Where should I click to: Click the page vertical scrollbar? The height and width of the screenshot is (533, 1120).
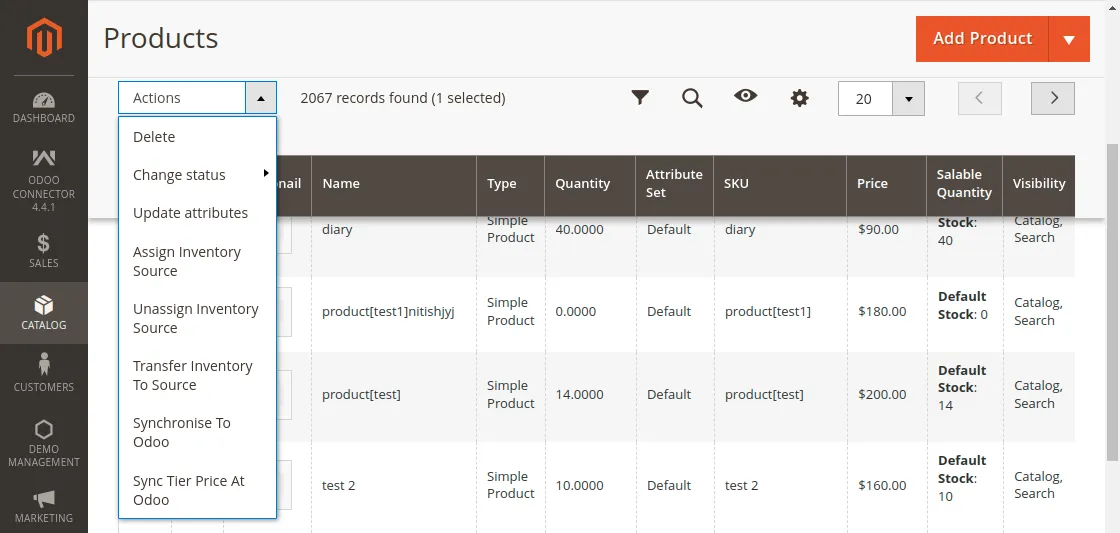click(1114, 300)
